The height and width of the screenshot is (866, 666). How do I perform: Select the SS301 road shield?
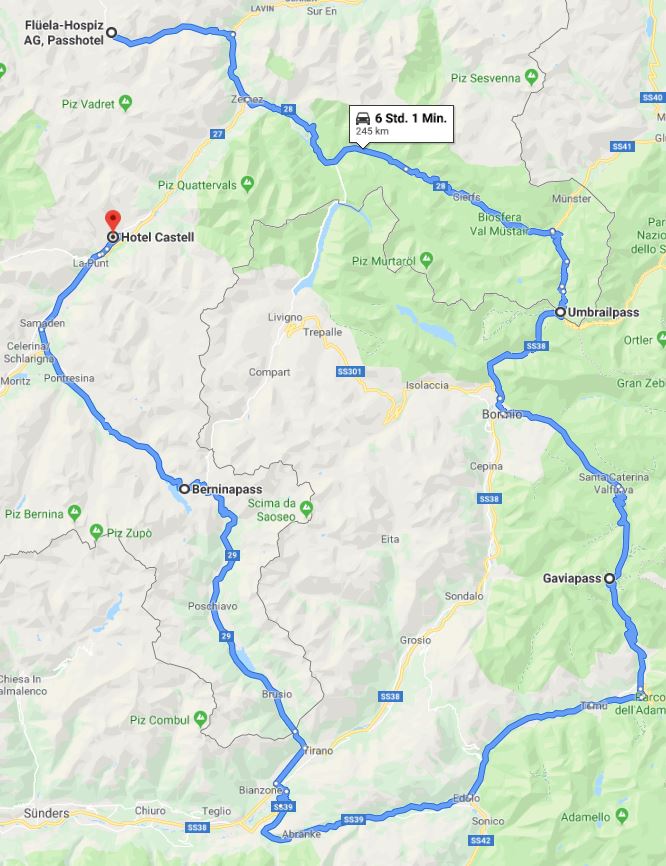pos(350,371)
